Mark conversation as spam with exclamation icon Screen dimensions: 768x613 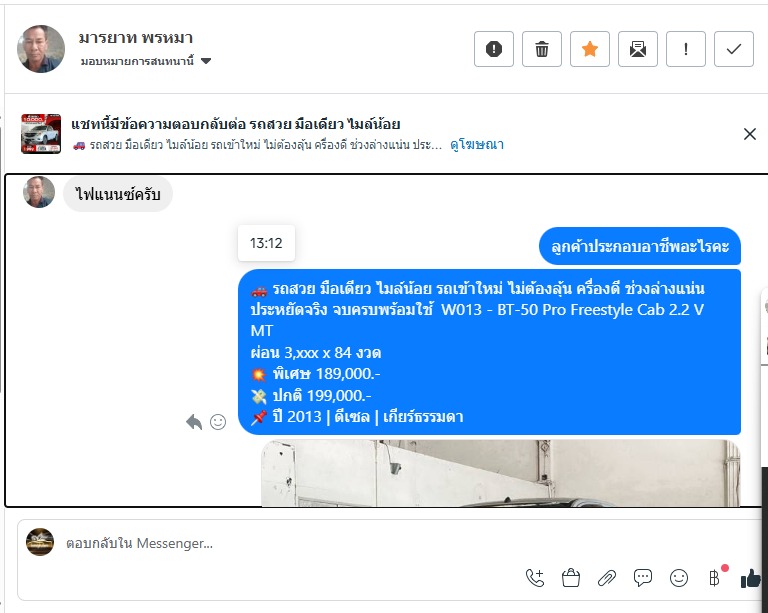(494, 49)
